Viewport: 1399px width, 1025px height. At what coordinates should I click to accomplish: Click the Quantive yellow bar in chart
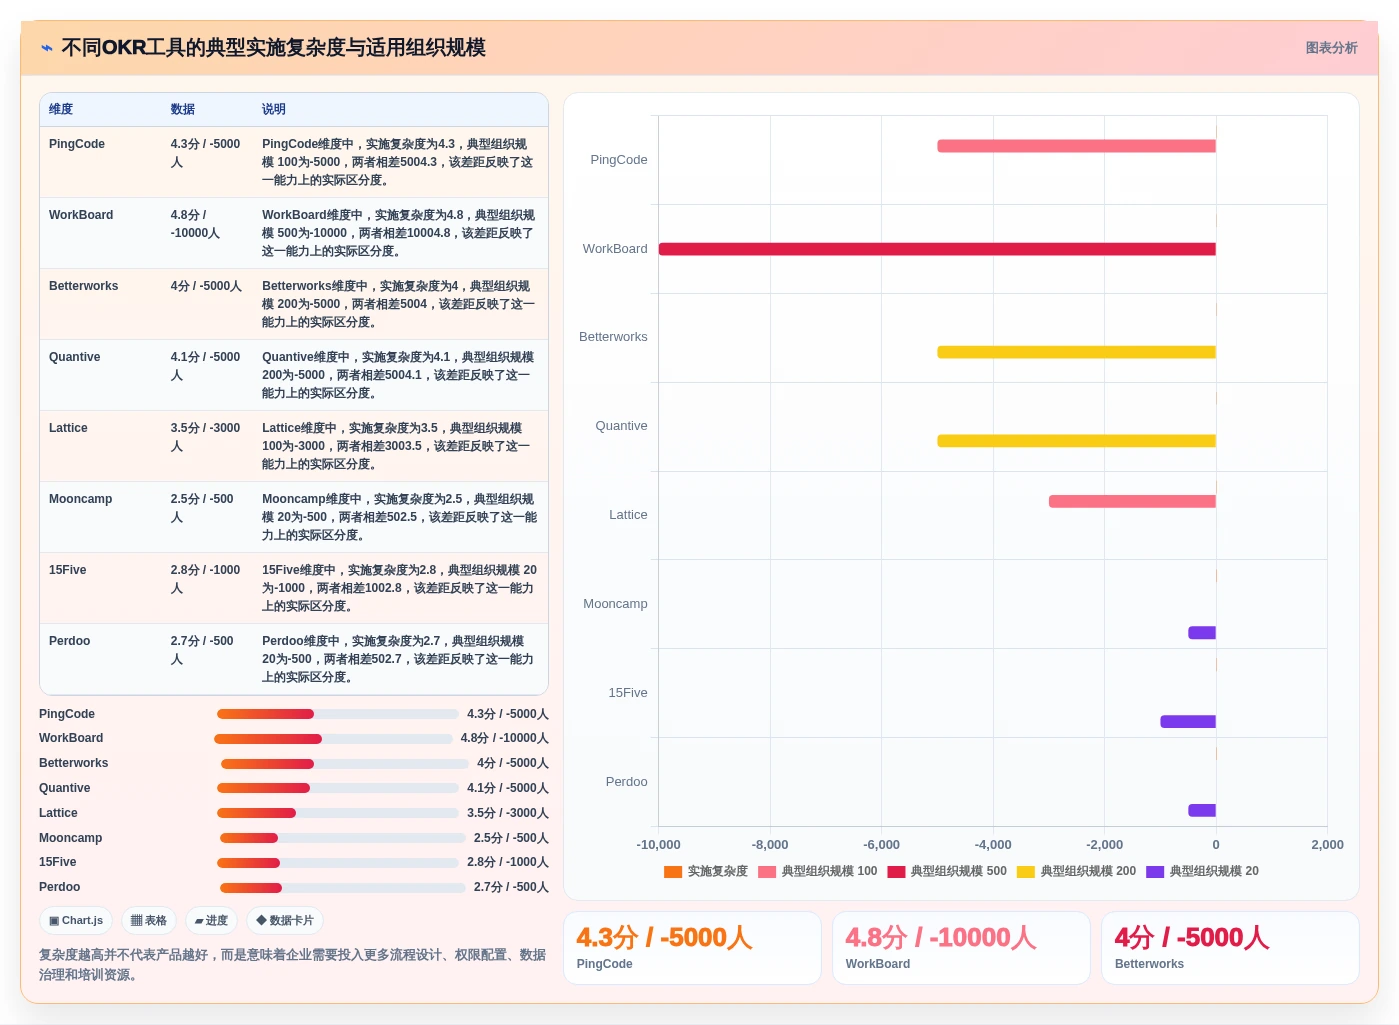(1076, 441)
